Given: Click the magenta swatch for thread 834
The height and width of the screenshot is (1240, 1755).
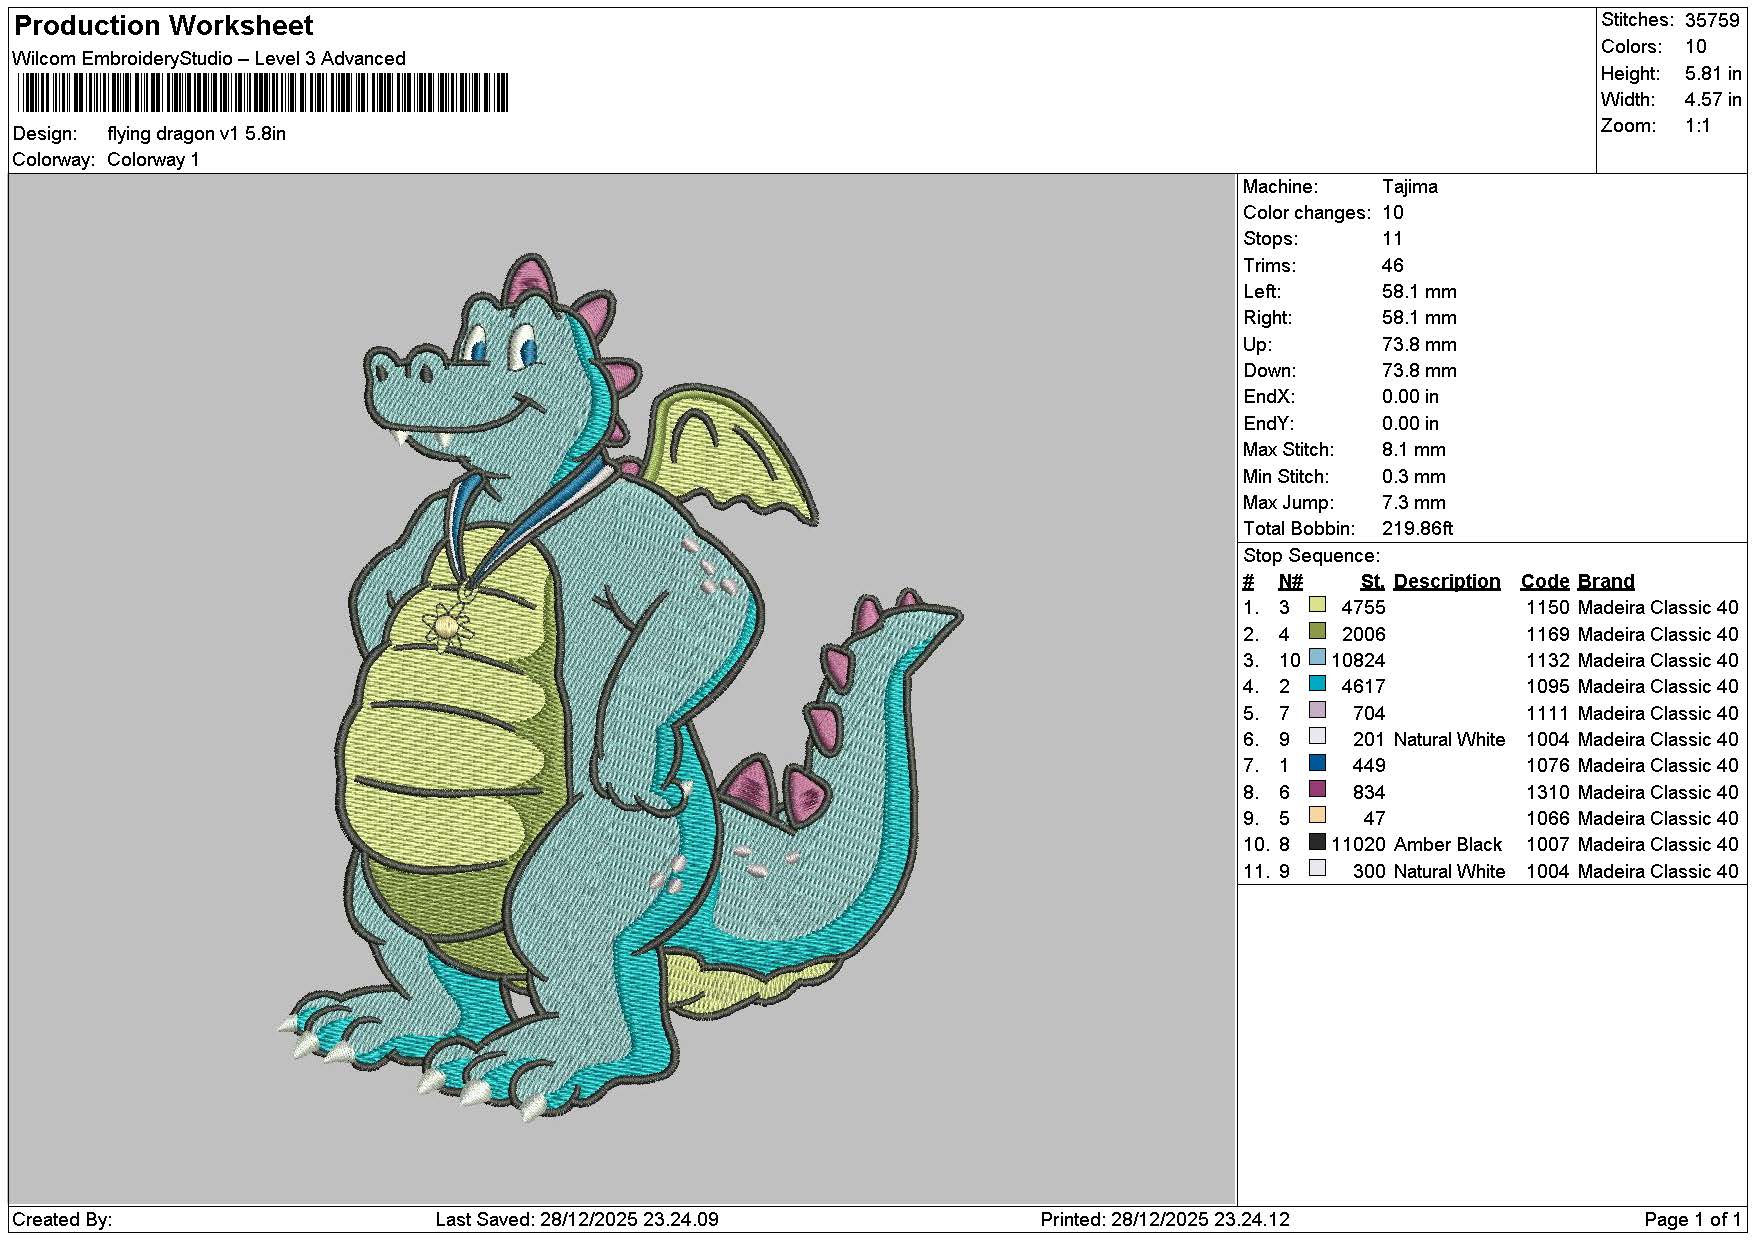Looking at the screenshot, I should (1317, 789).
